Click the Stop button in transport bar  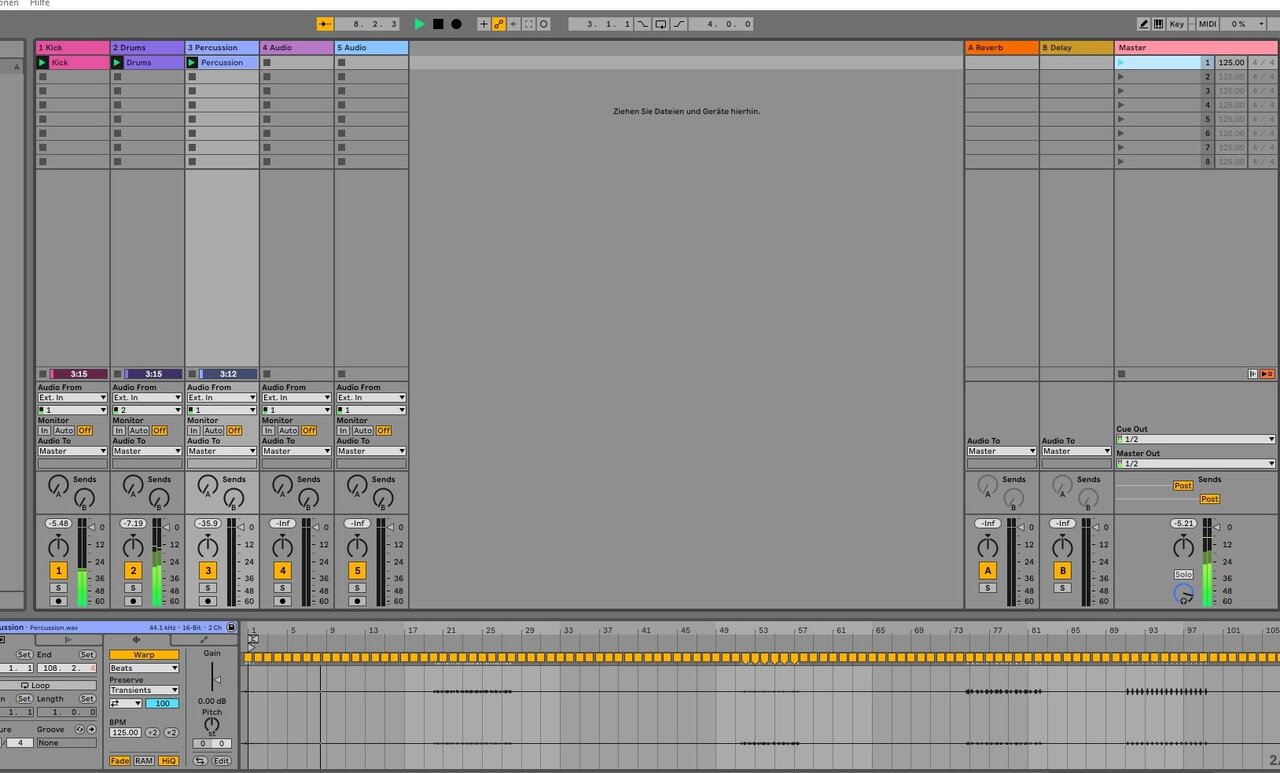click(438, 24)
